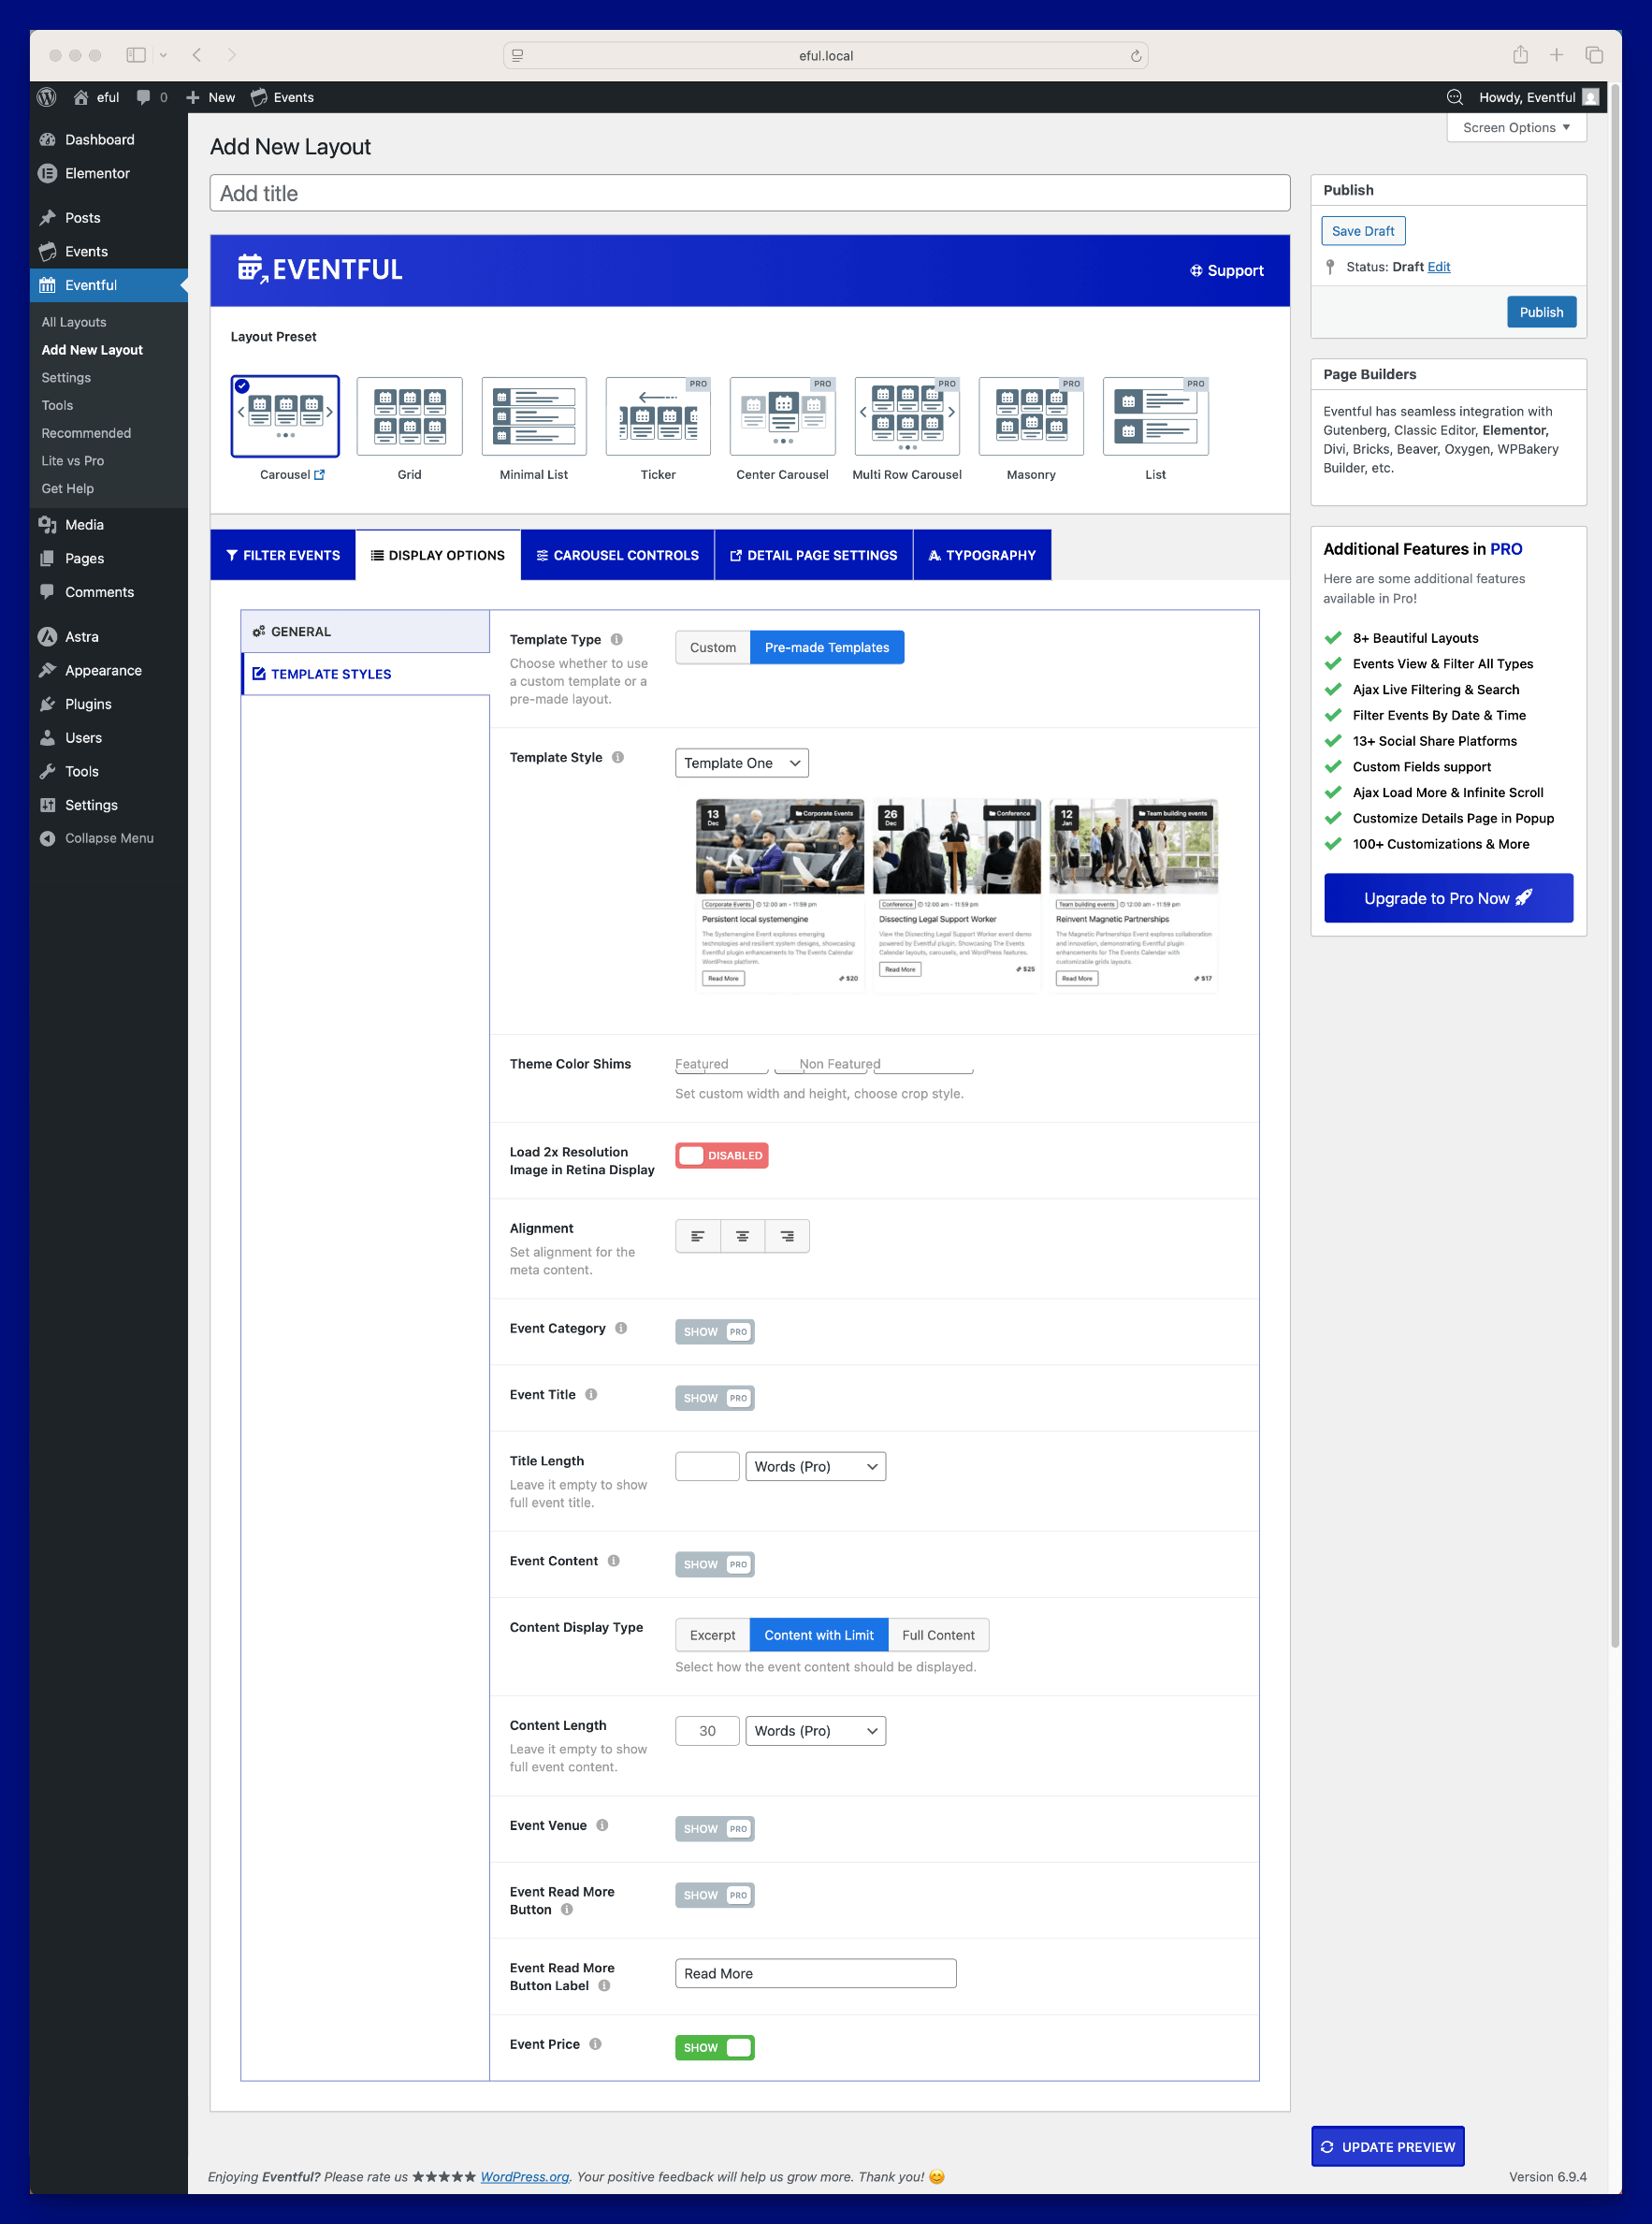
Task: Open the Carousel preset external link icon
Action: 319,475
